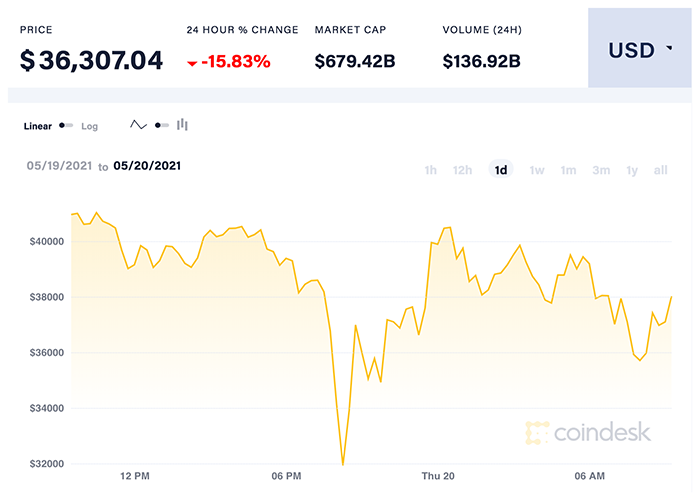Click the CoinDesk logo watermark
This screenshot has width=700, height=494.
point(589,432)
